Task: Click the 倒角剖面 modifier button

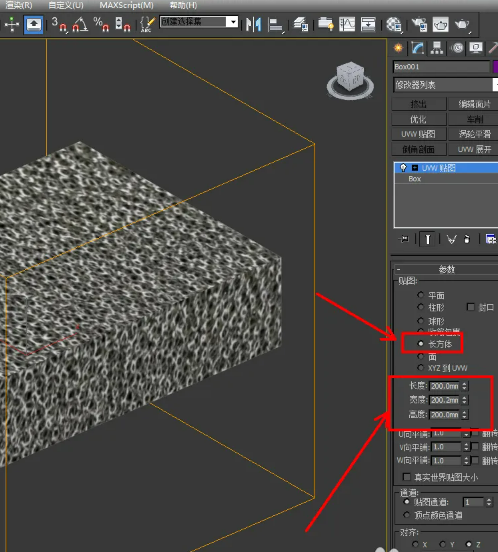Action: [x=419, y=149]
